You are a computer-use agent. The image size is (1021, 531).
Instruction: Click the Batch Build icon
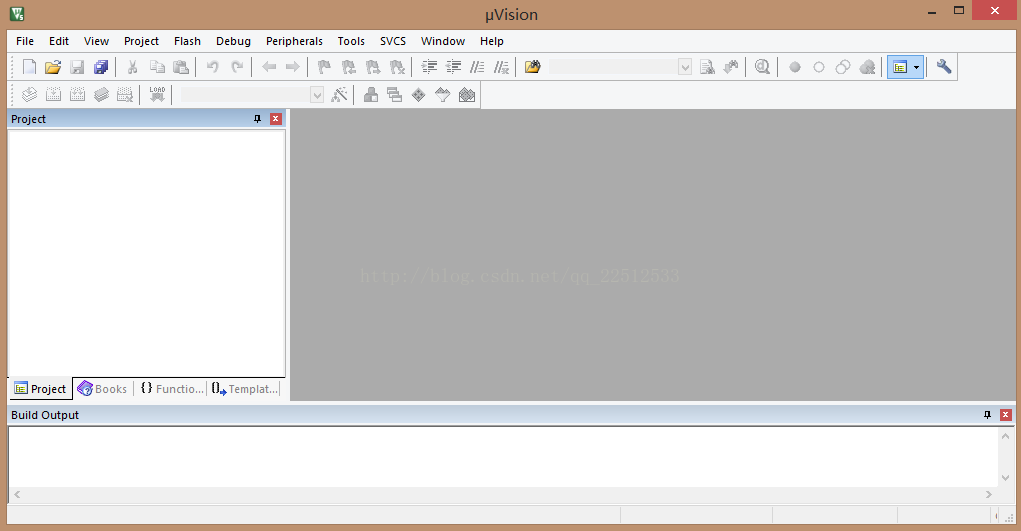(101, 95)
